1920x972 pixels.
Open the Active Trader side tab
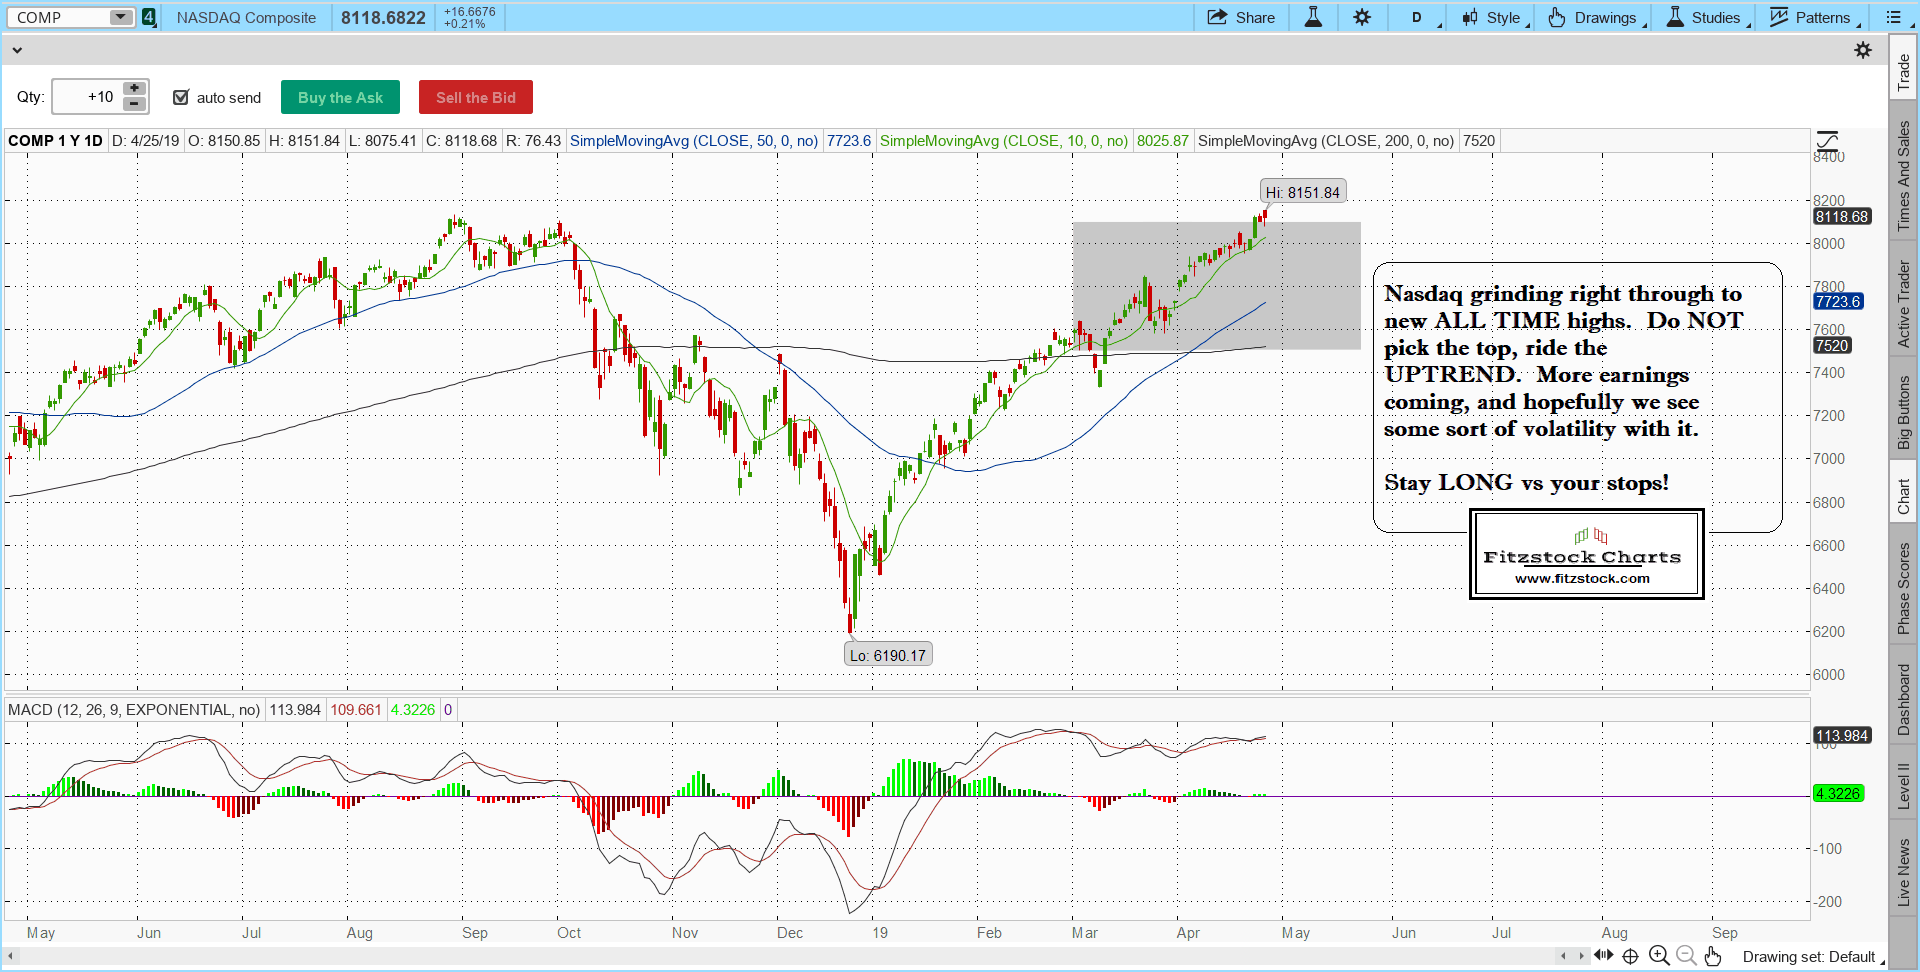pyautogui.click(x=1904, y=304)
